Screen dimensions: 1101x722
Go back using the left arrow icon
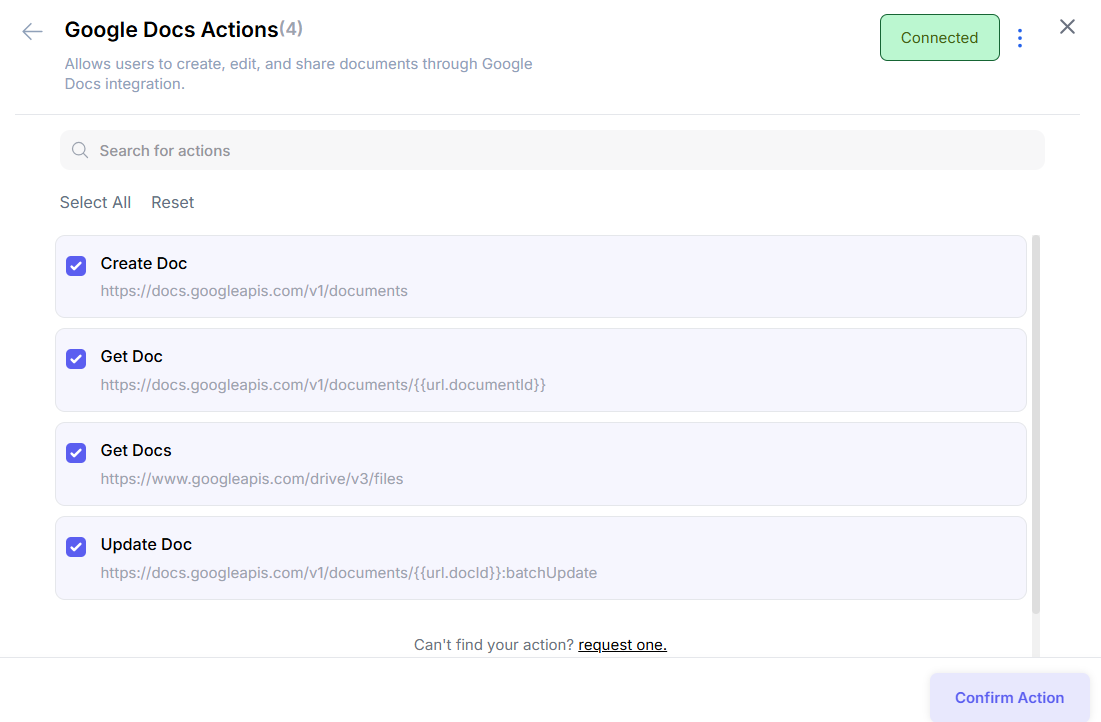click(x=32, y=32)
